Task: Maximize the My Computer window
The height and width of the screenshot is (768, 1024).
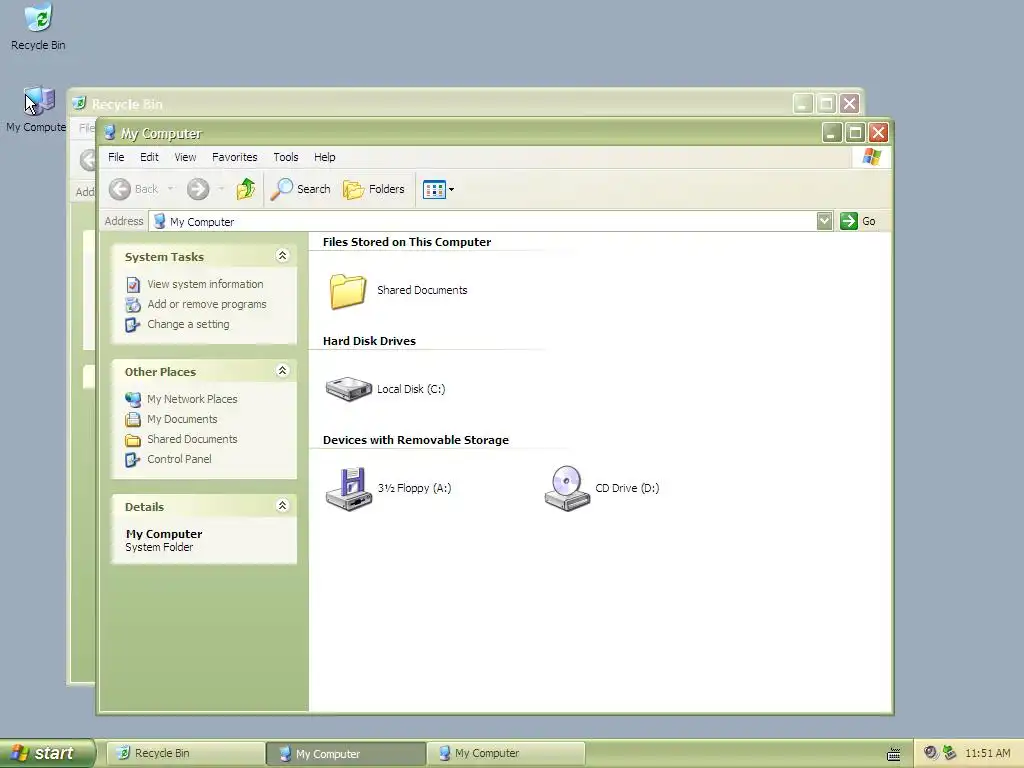Action: pos(855,133)
